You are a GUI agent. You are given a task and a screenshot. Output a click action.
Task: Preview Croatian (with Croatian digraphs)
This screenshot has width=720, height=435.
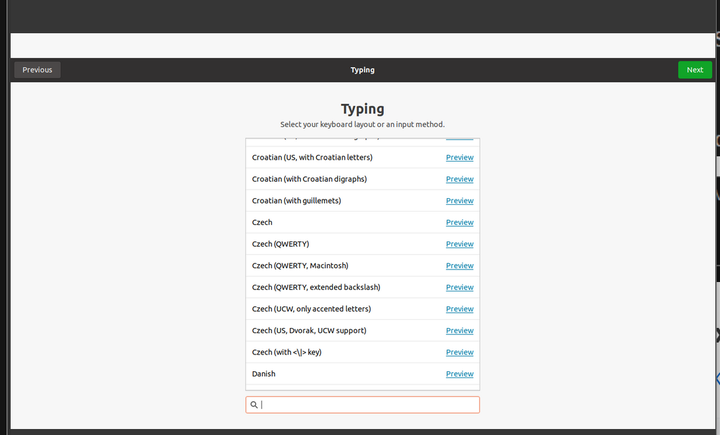[x=459, y=179]
